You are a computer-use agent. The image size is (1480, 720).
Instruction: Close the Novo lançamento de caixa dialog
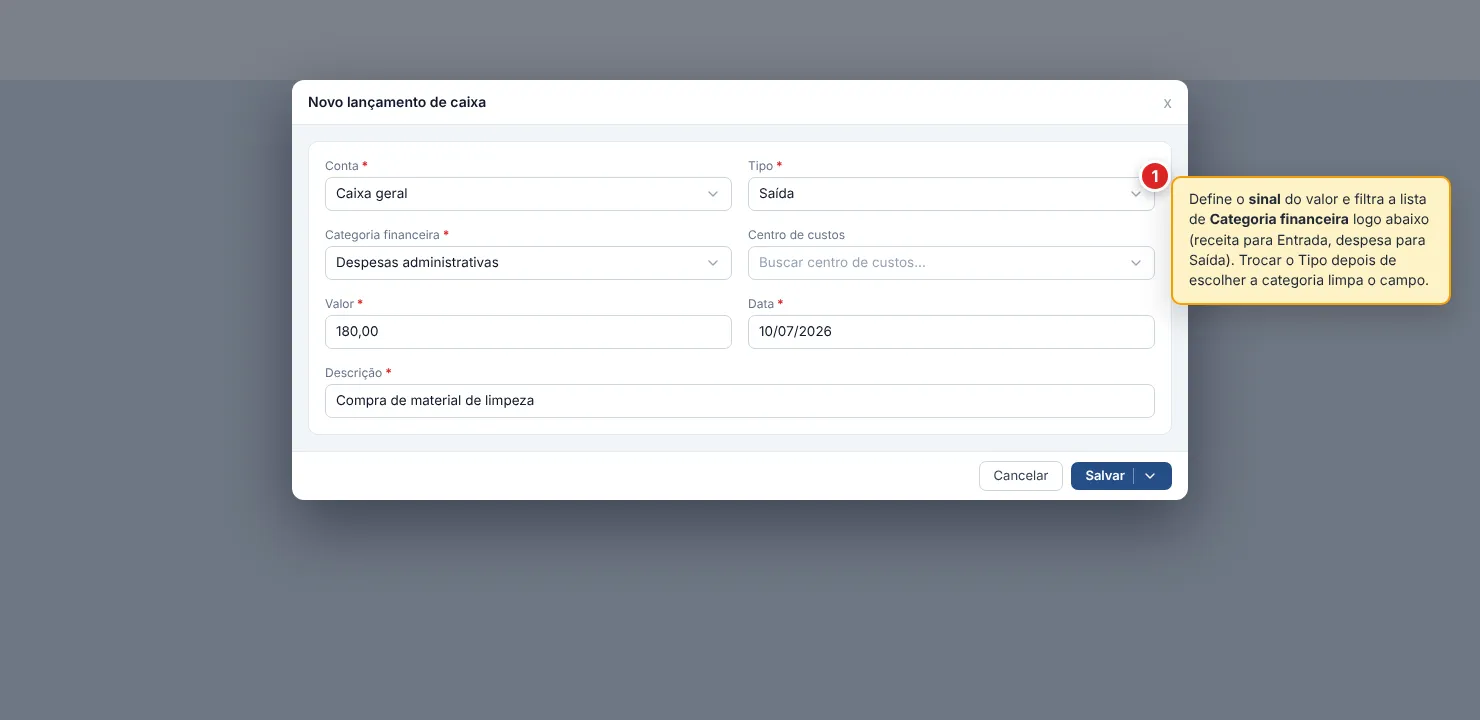point(1167,103)
